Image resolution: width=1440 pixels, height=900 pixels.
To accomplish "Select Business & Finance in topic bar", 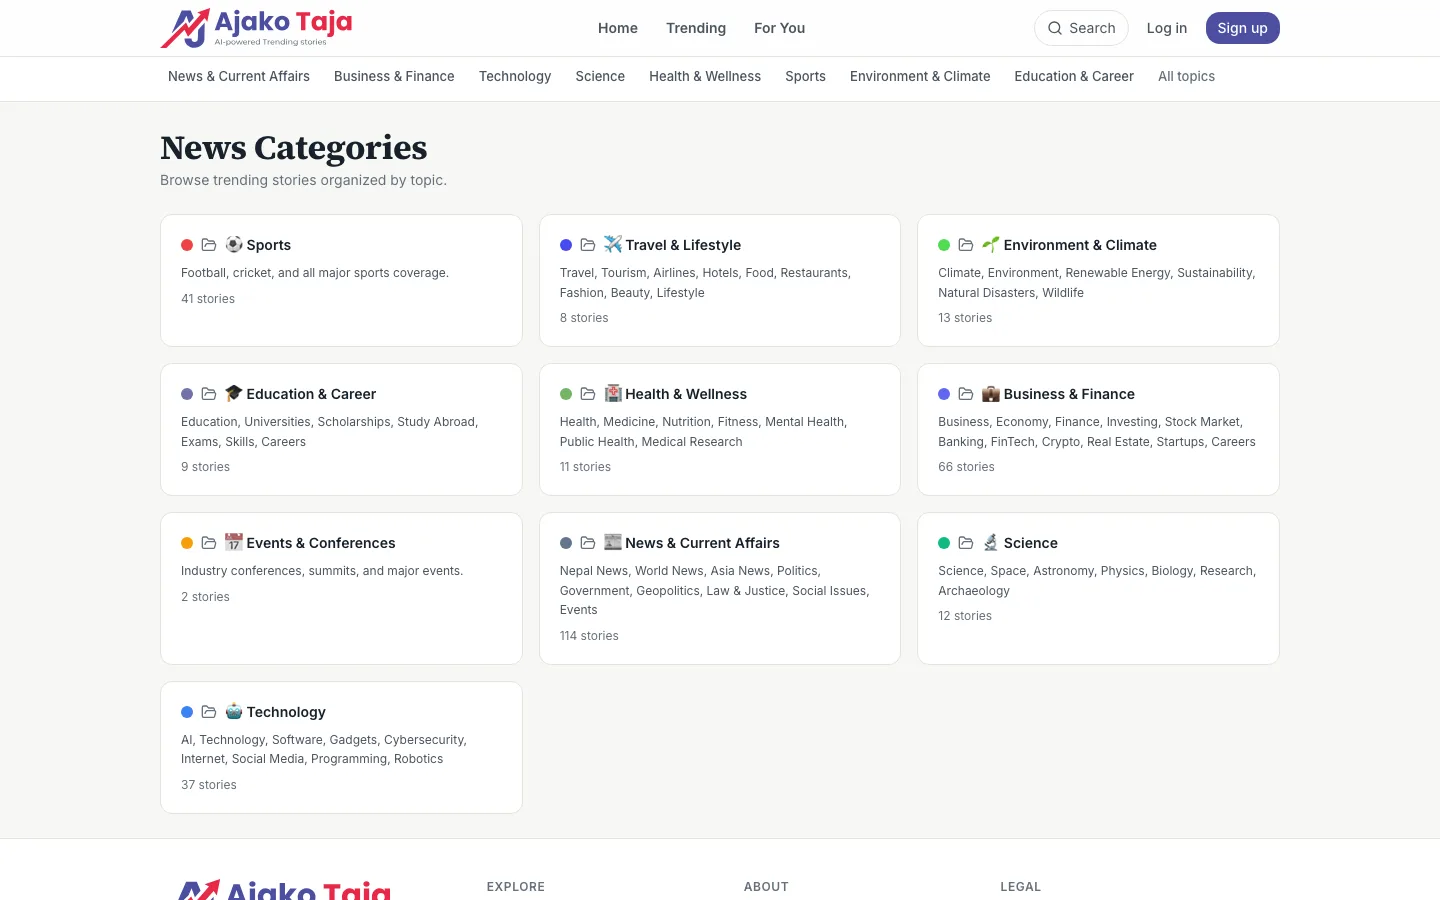I will pos(394,76).
